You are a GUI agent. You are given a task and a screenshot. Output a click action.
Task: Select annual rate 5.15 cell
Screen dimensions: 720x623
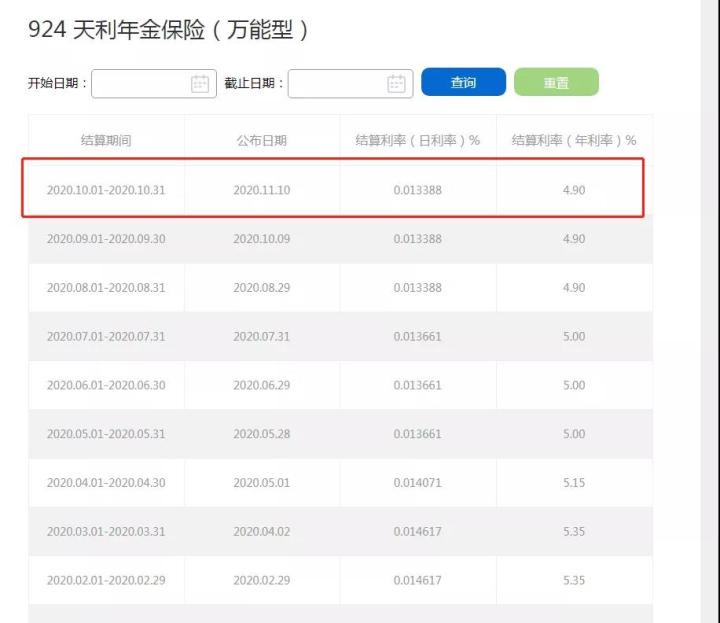point(574,483)
